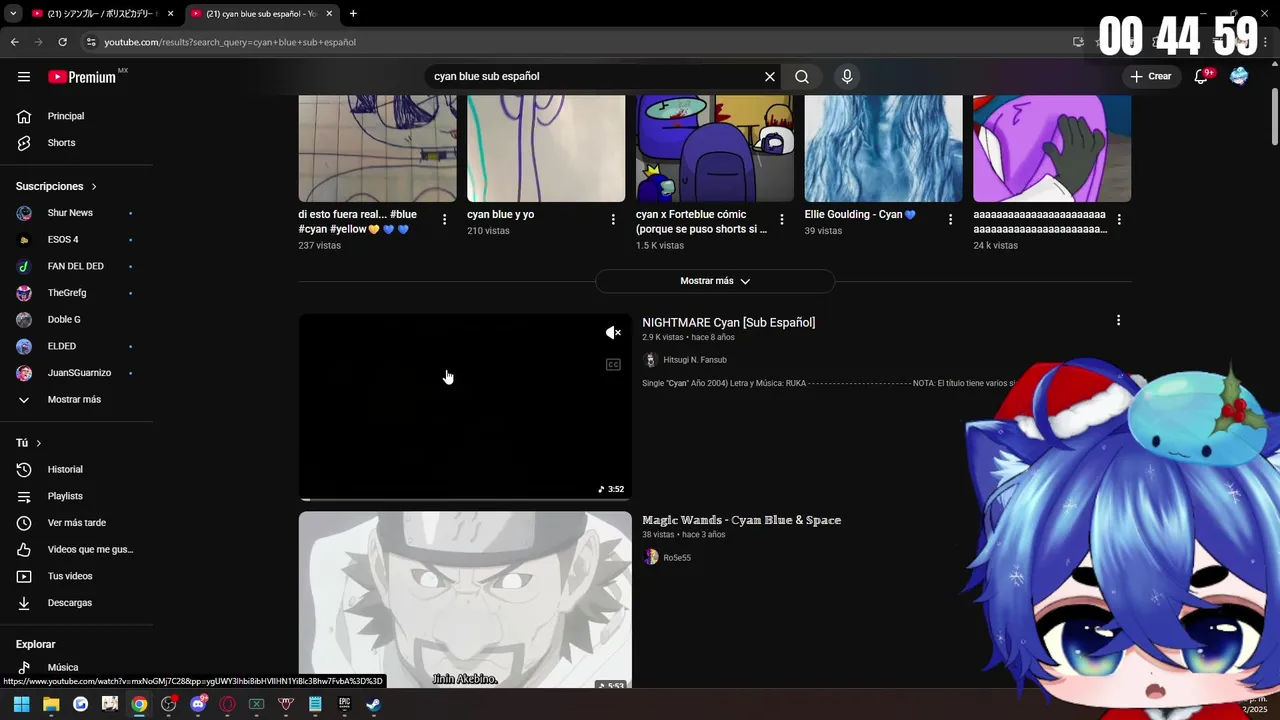Expand the Tú section arrow
Screen dimensions: 1280x720
click(x=39, y=443)
